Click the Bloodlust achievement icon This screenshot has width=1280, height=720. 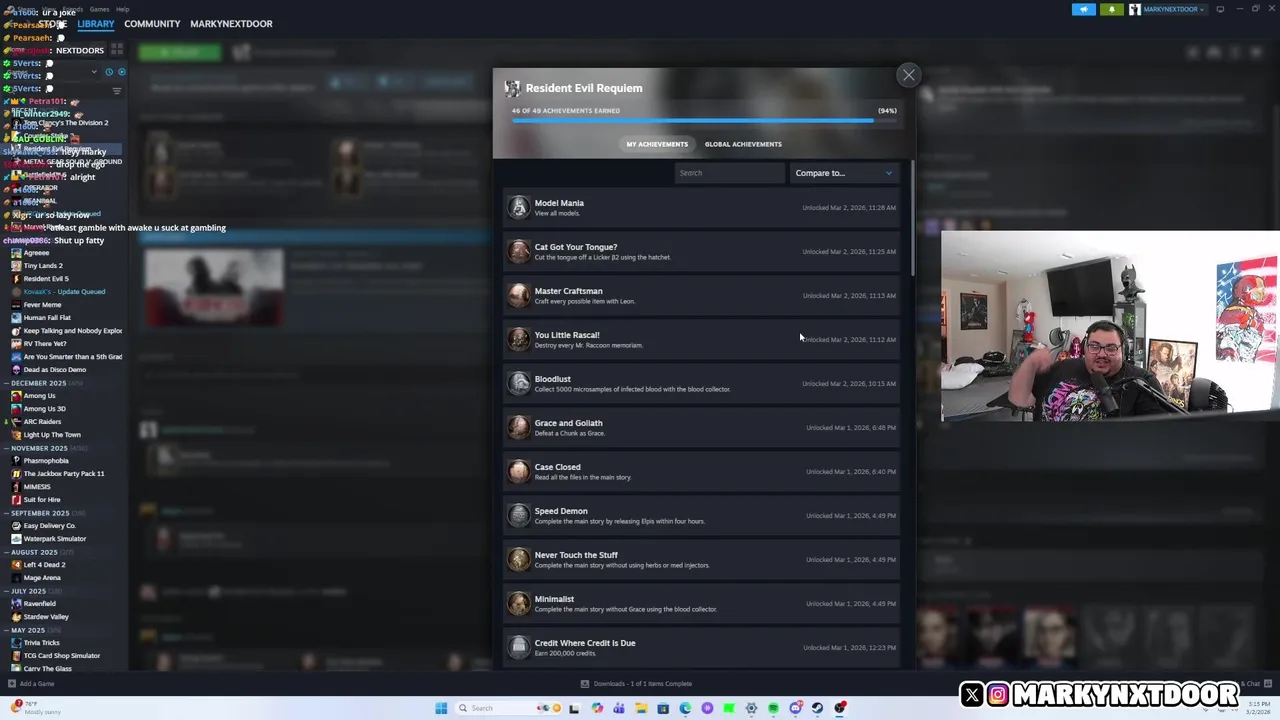518,383
